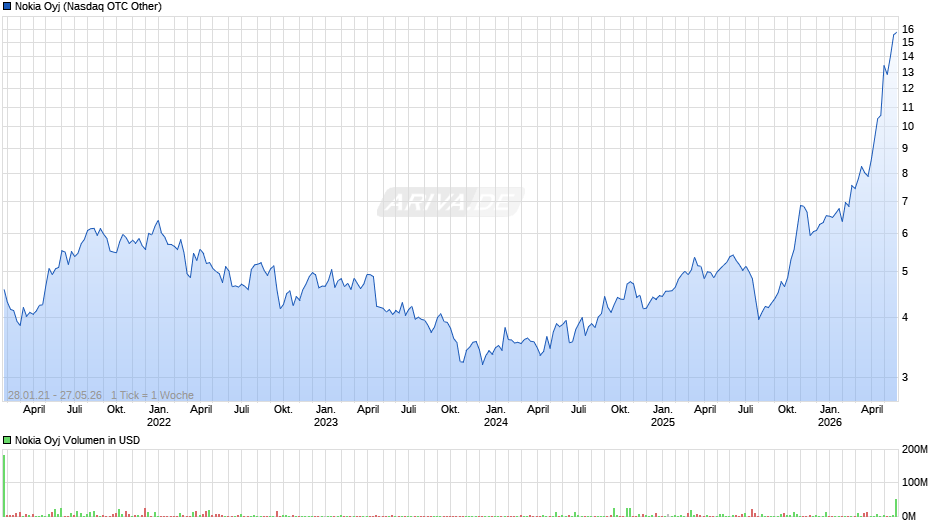Image resolution: width=940 pixels, height=526 pixels.
Task: Click the 'Jan. 2026' time axis label
Action: pos(830,416)
